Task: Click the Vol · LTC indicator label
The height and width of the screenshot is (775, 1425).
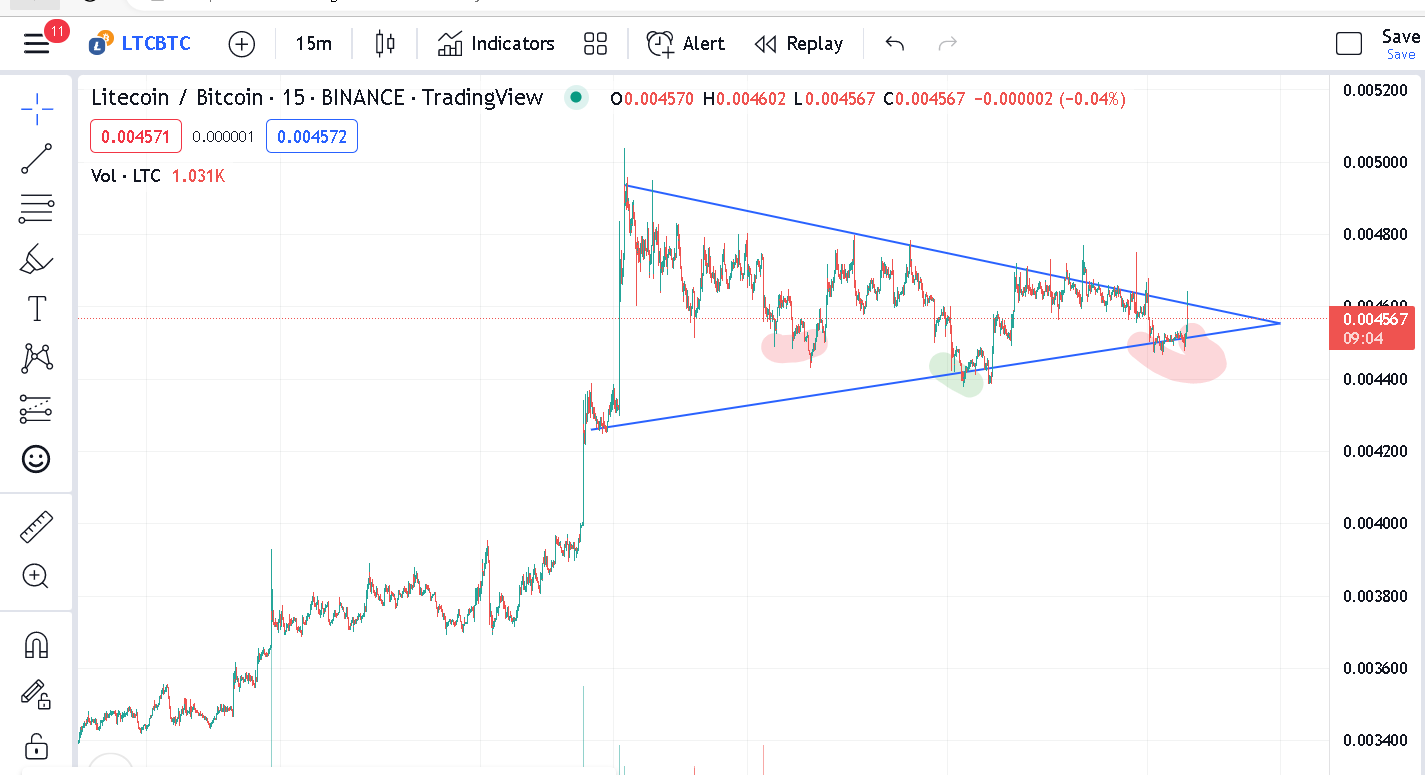Action: coord(126,176)
